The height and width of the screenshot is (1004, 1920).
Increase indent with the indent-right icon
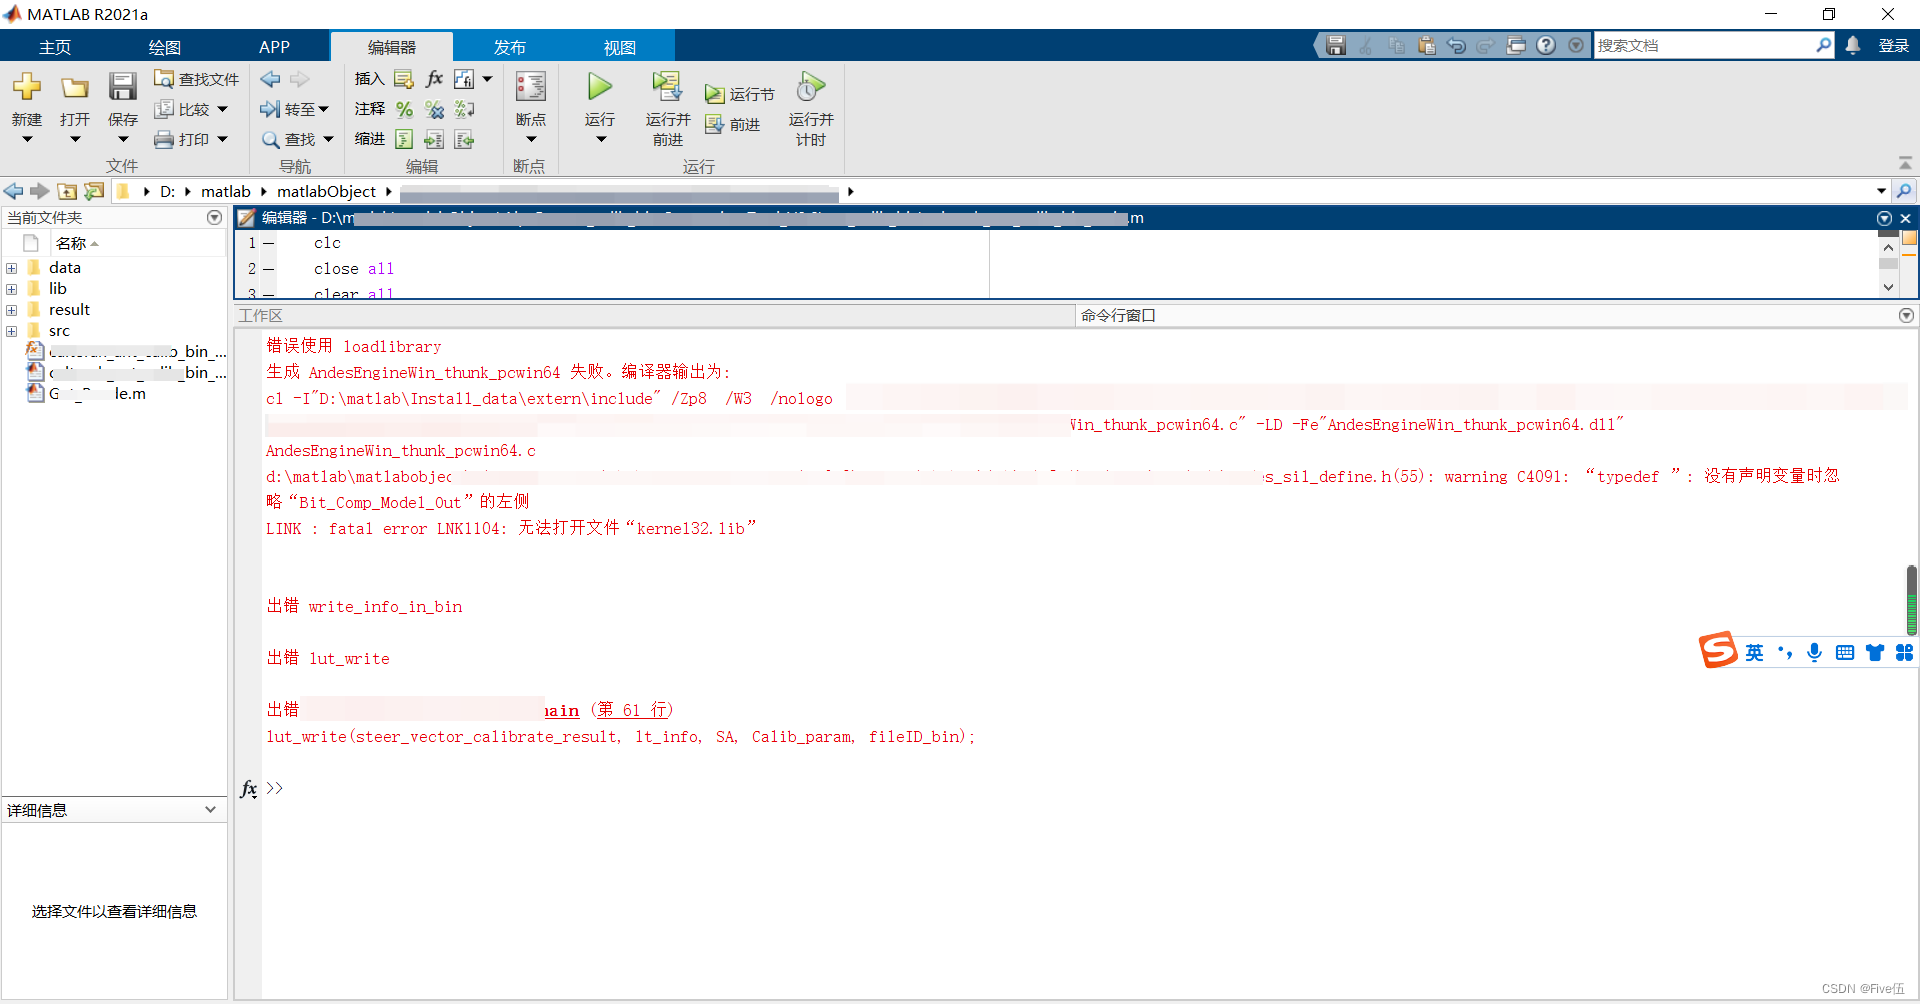(434, 139)
